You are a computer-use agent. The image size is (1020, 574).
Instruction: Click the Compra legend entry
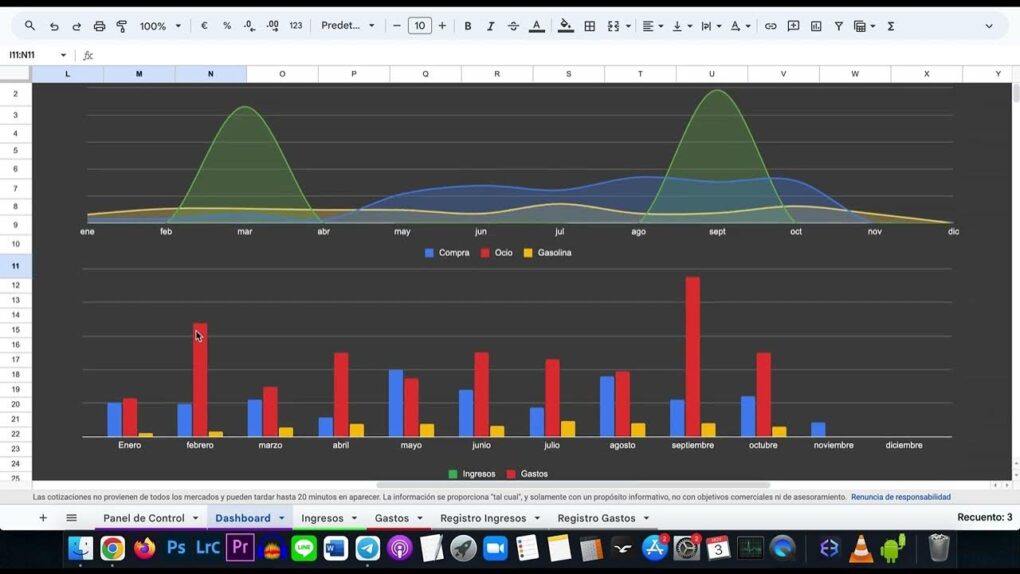[447, 253]
